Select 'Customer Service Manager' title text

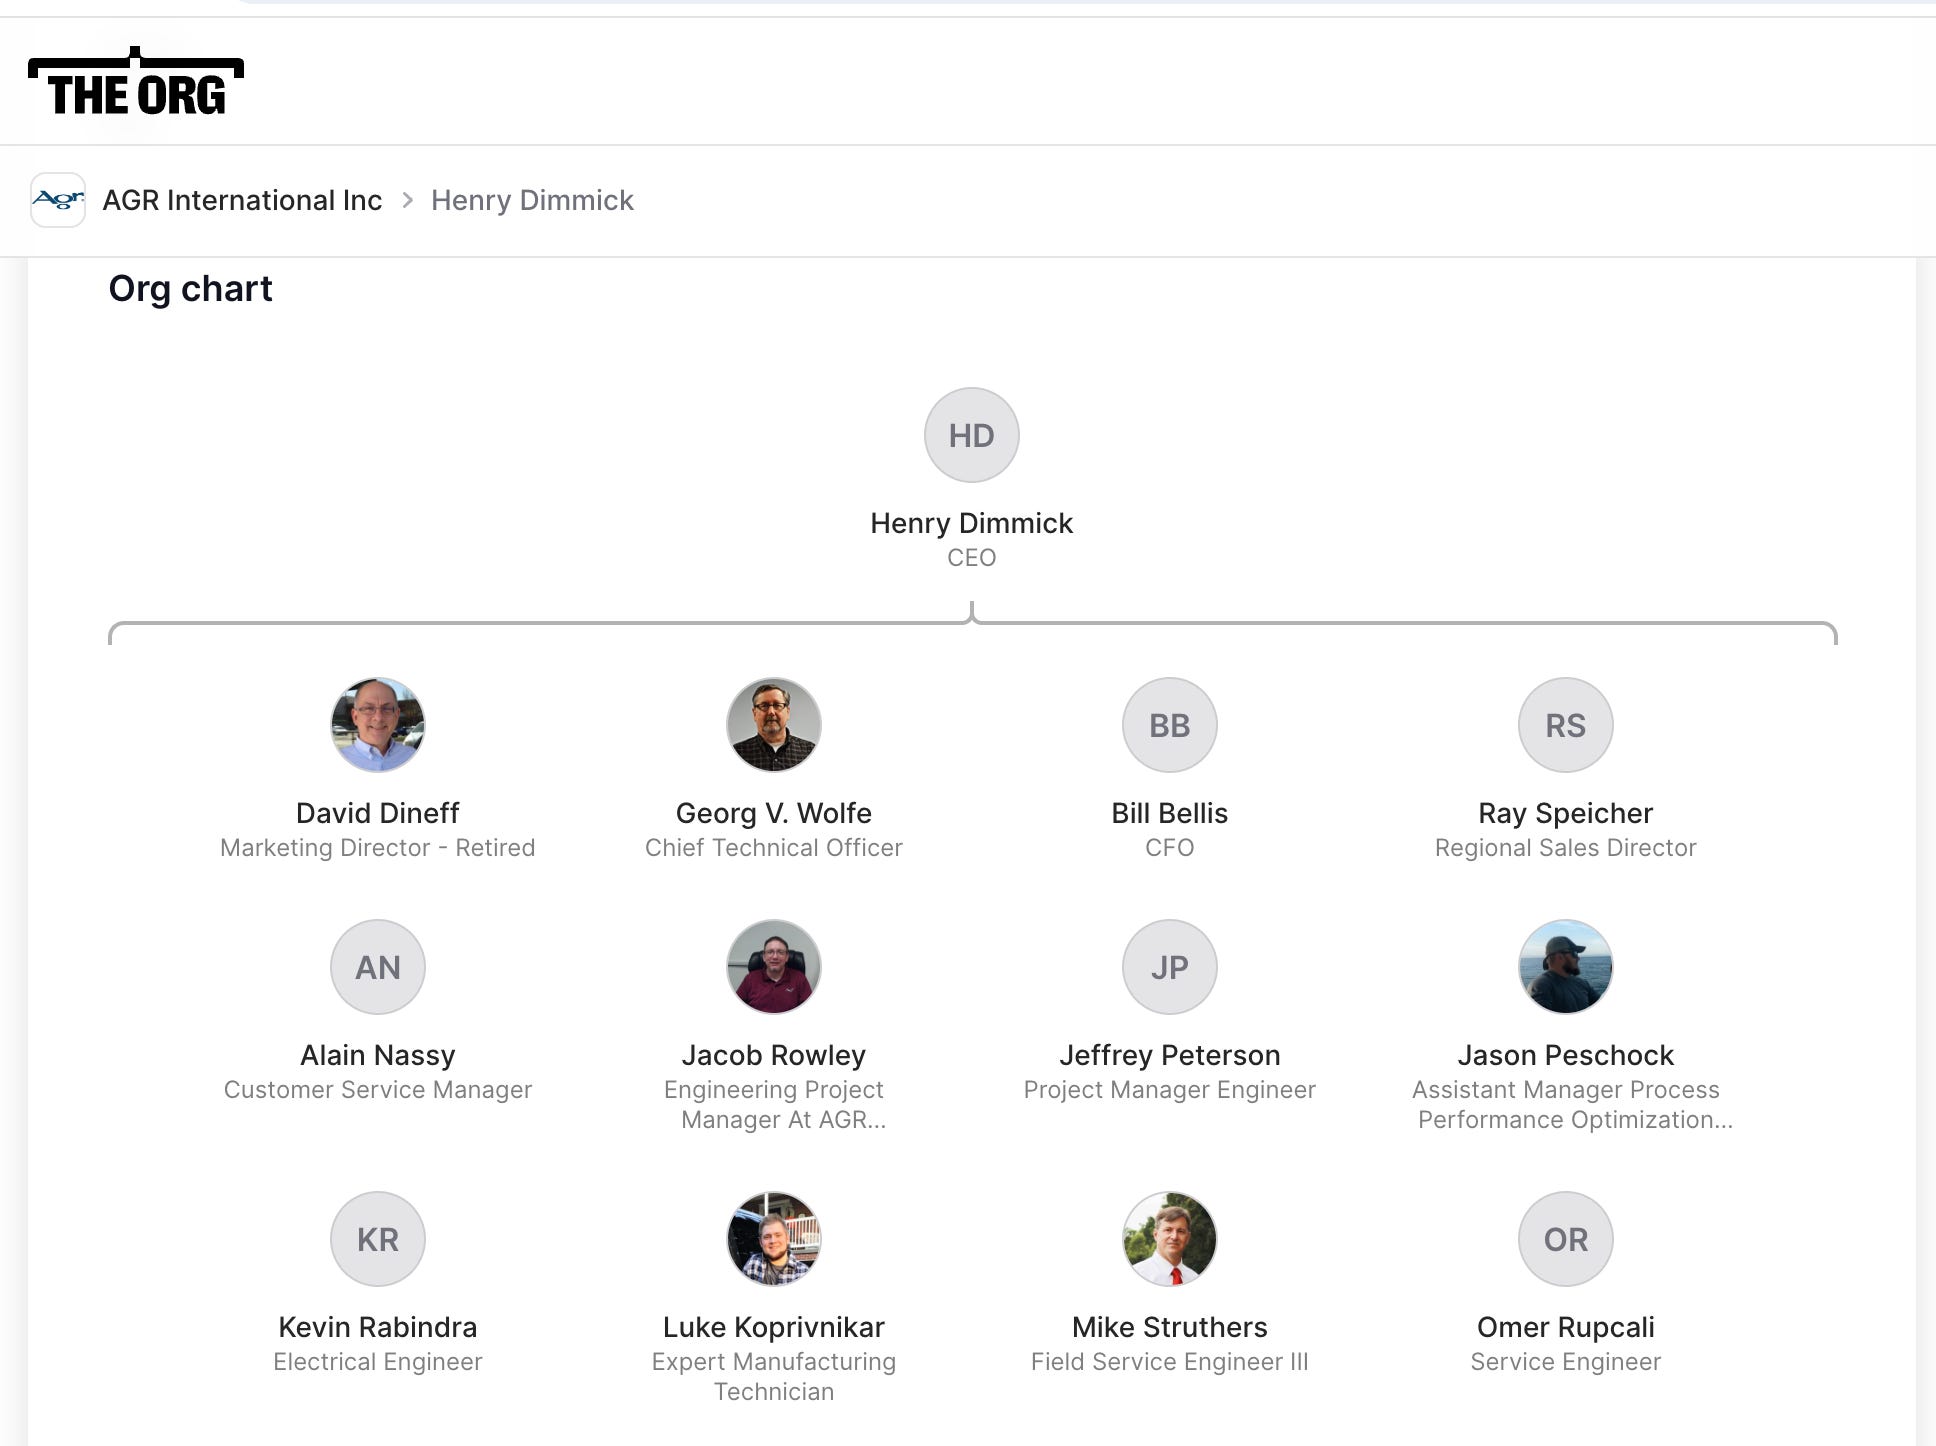(x=378, y=1090)
